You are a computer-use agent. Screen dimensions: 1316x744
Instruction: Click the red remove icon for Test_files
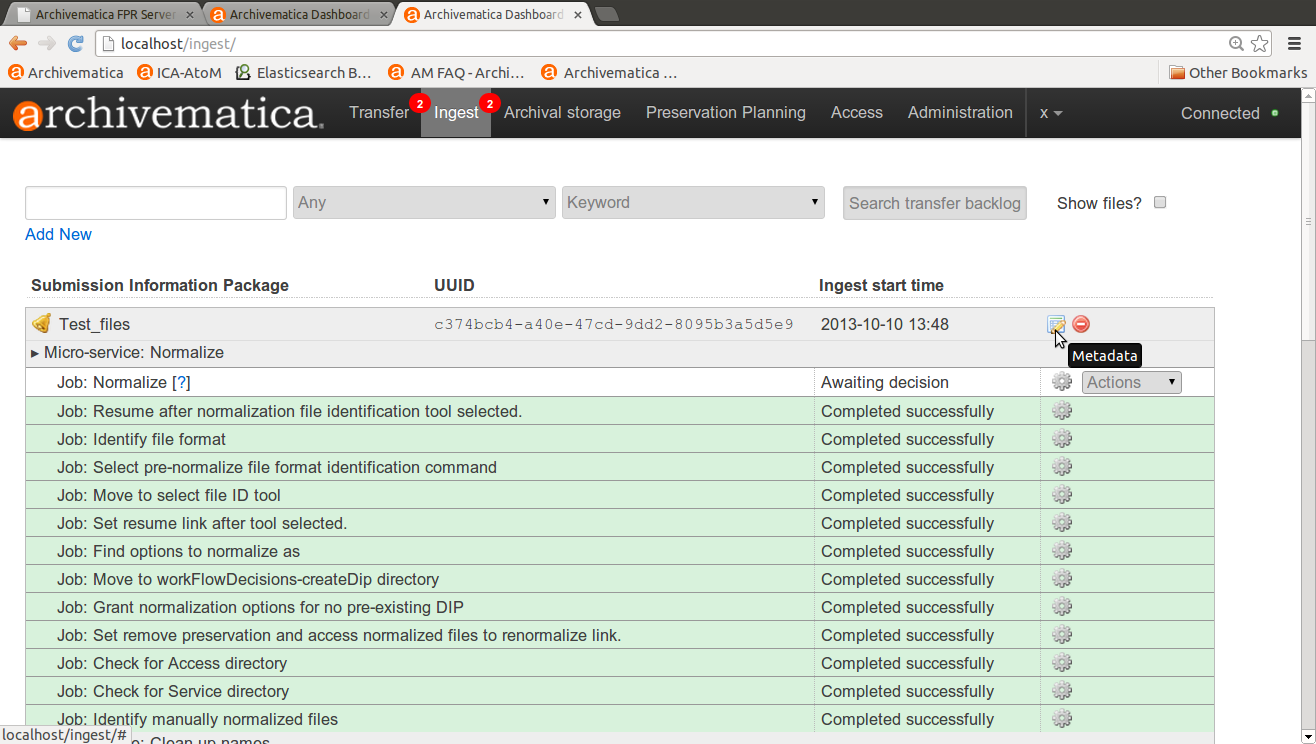pos(1081,324)
